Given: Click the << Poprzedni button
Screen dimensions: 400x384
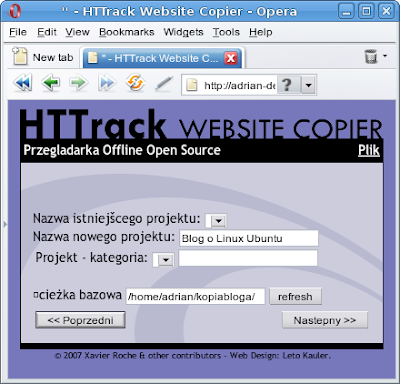Looking at the screenshot, I should click(x=80, y=320).
